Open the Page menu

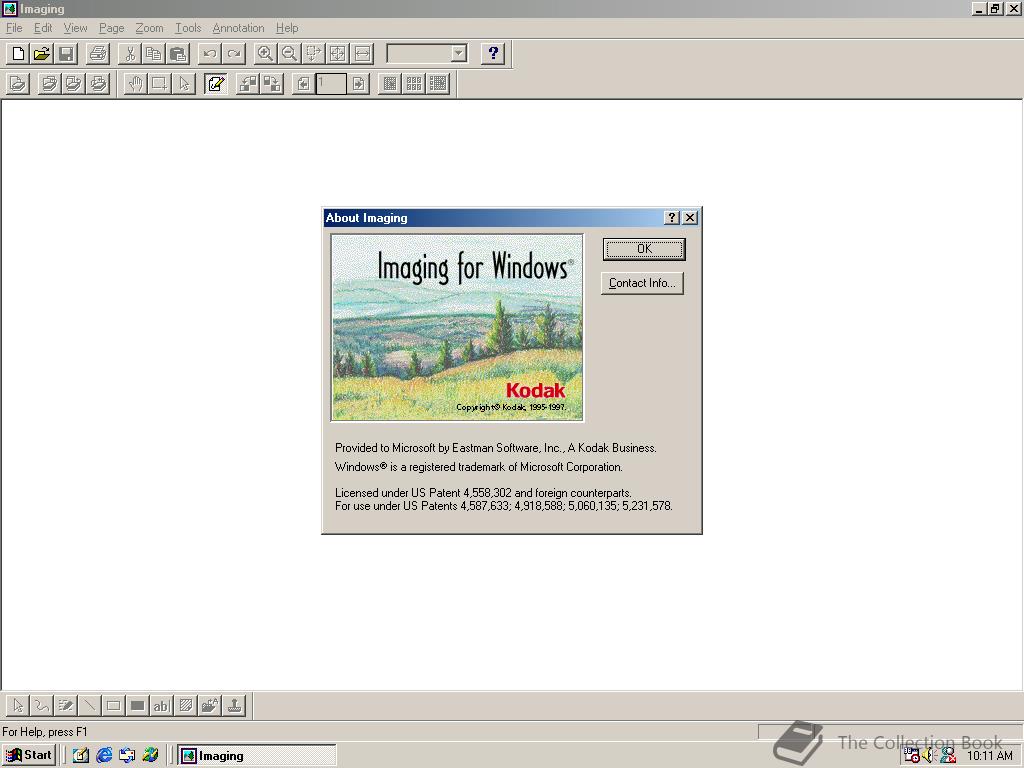112,28
